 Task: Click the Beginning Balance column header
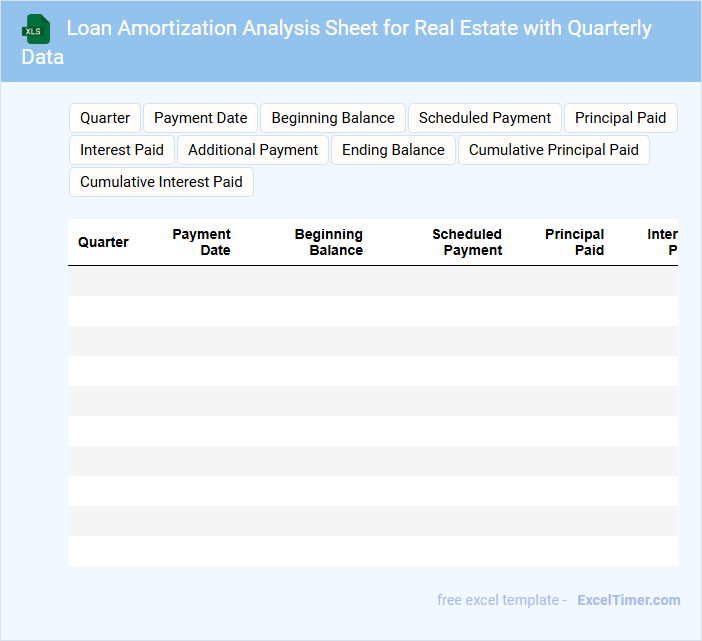click(329, 242)
